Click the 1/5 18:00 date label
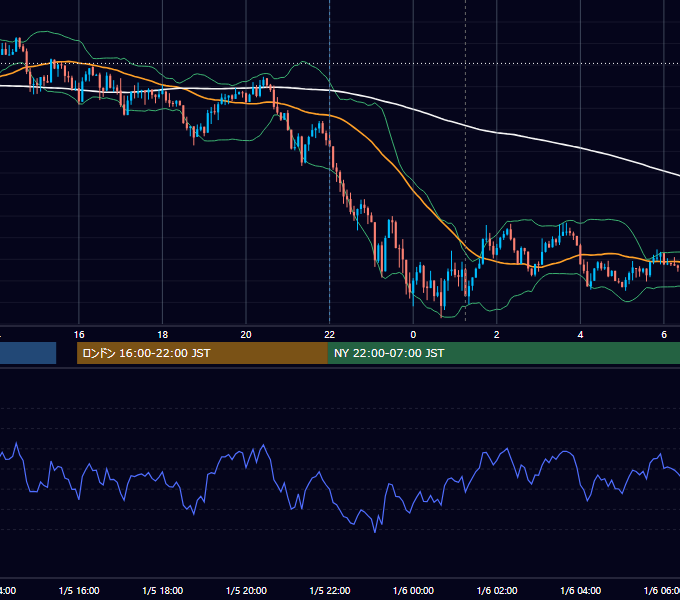 tap(163, 591)
